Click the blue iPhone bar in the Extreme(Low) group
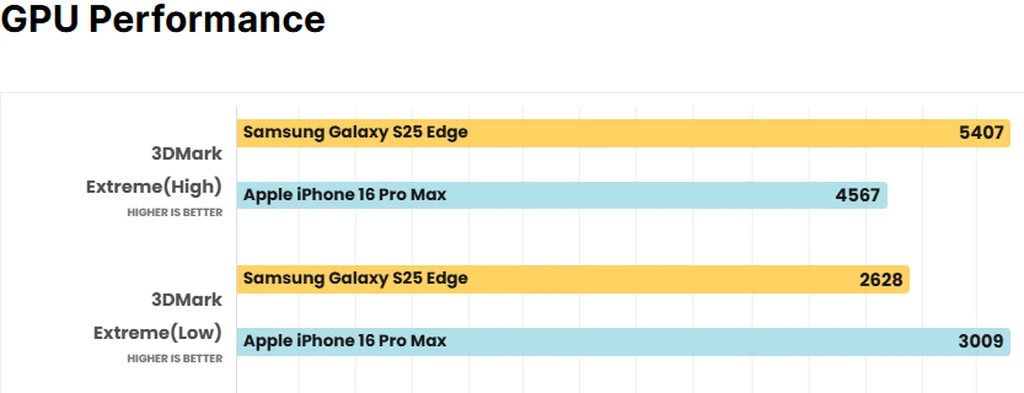This screenshot has width=1024, height=393. [623, 341]
